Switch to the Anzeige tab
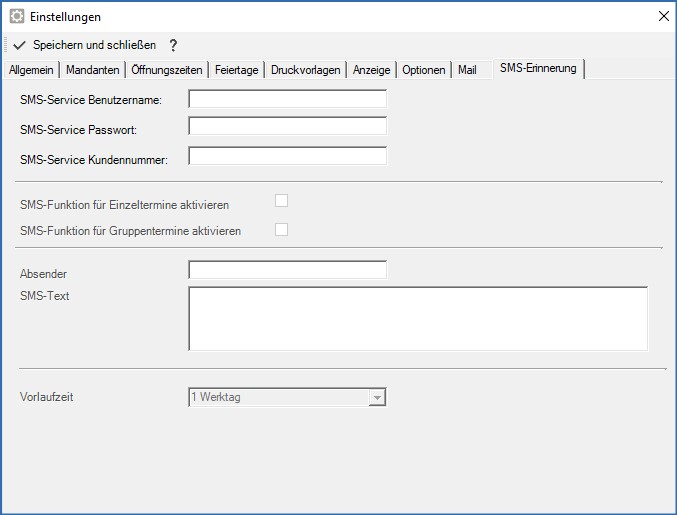 point(372,70)
